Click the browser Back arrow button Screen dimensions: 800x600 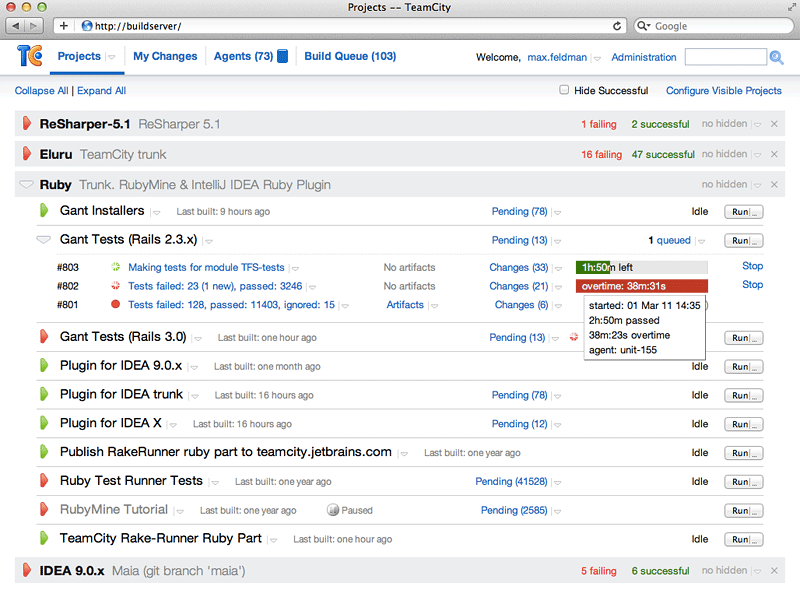point(16,26)
